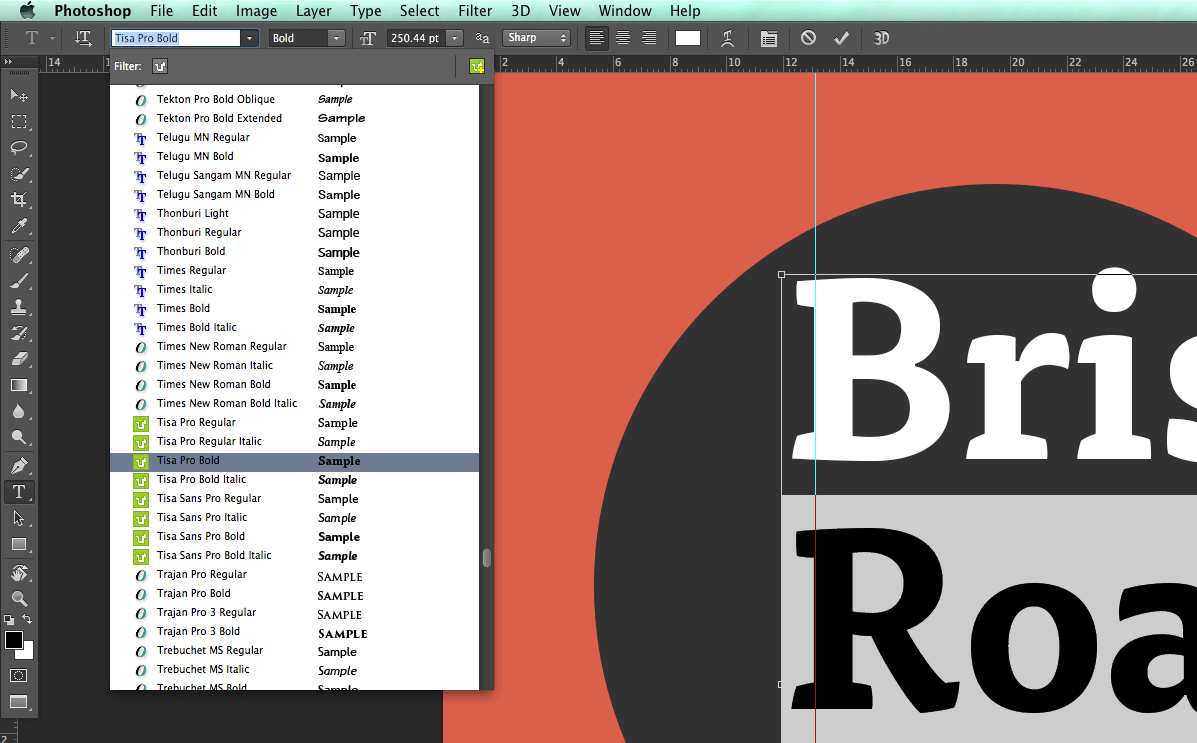The width and height of the screenshot is (1197, 743).
Task: Choose Tisa Sans Pro Regular font
Action: [209, 498]
